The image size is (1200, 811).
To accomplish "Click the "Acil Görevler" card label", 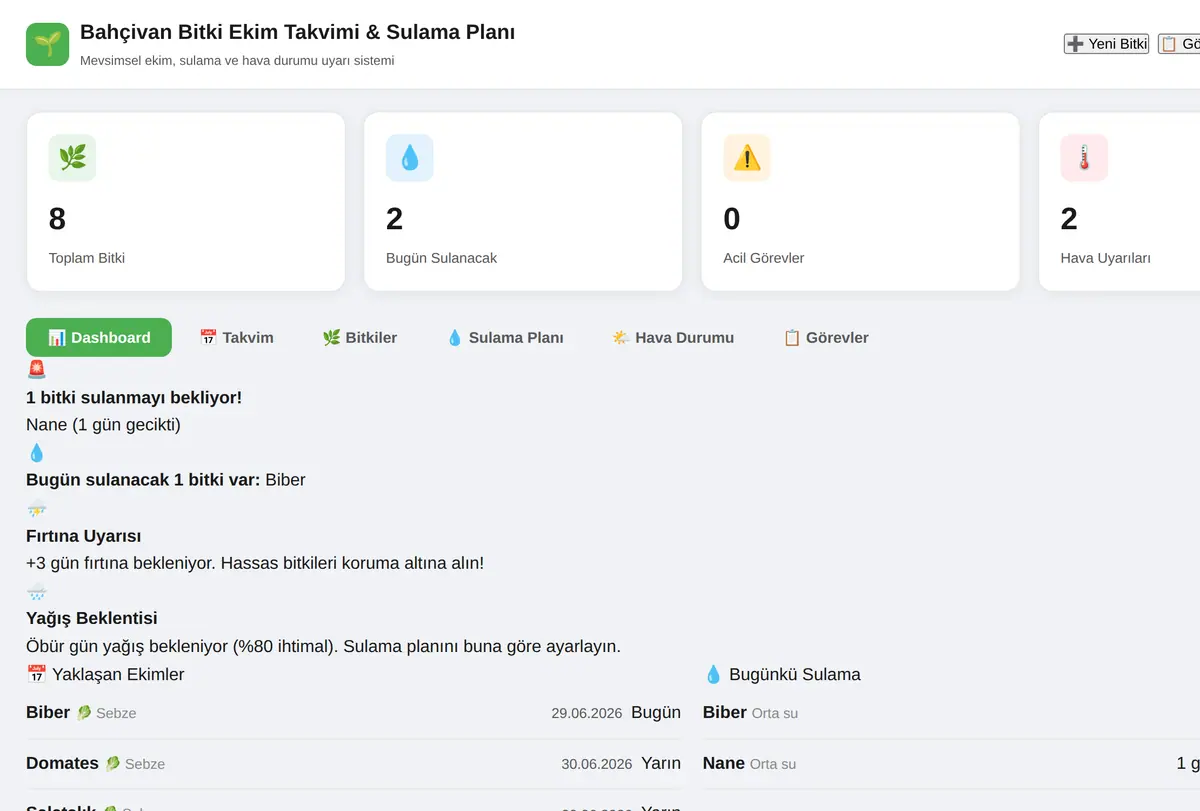I will [763, 258].
